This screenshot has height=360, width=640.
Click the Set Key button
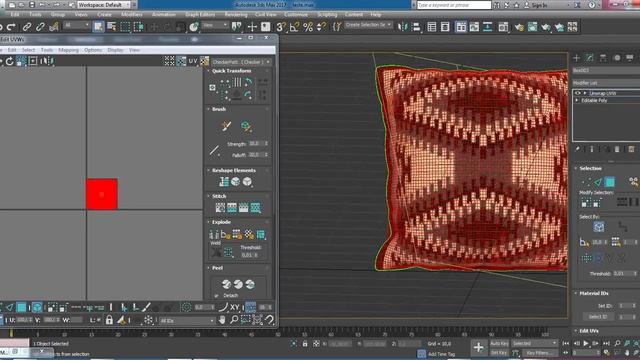coord(499,353)
